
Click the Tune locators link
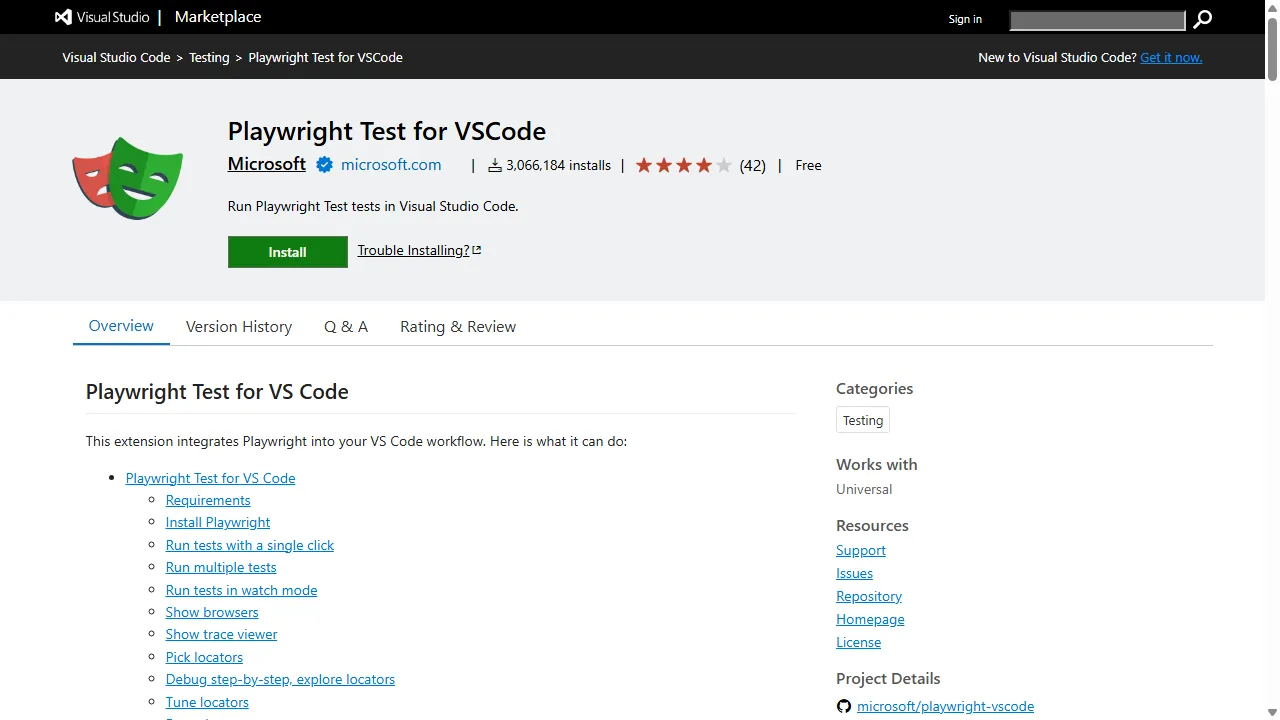207,702
